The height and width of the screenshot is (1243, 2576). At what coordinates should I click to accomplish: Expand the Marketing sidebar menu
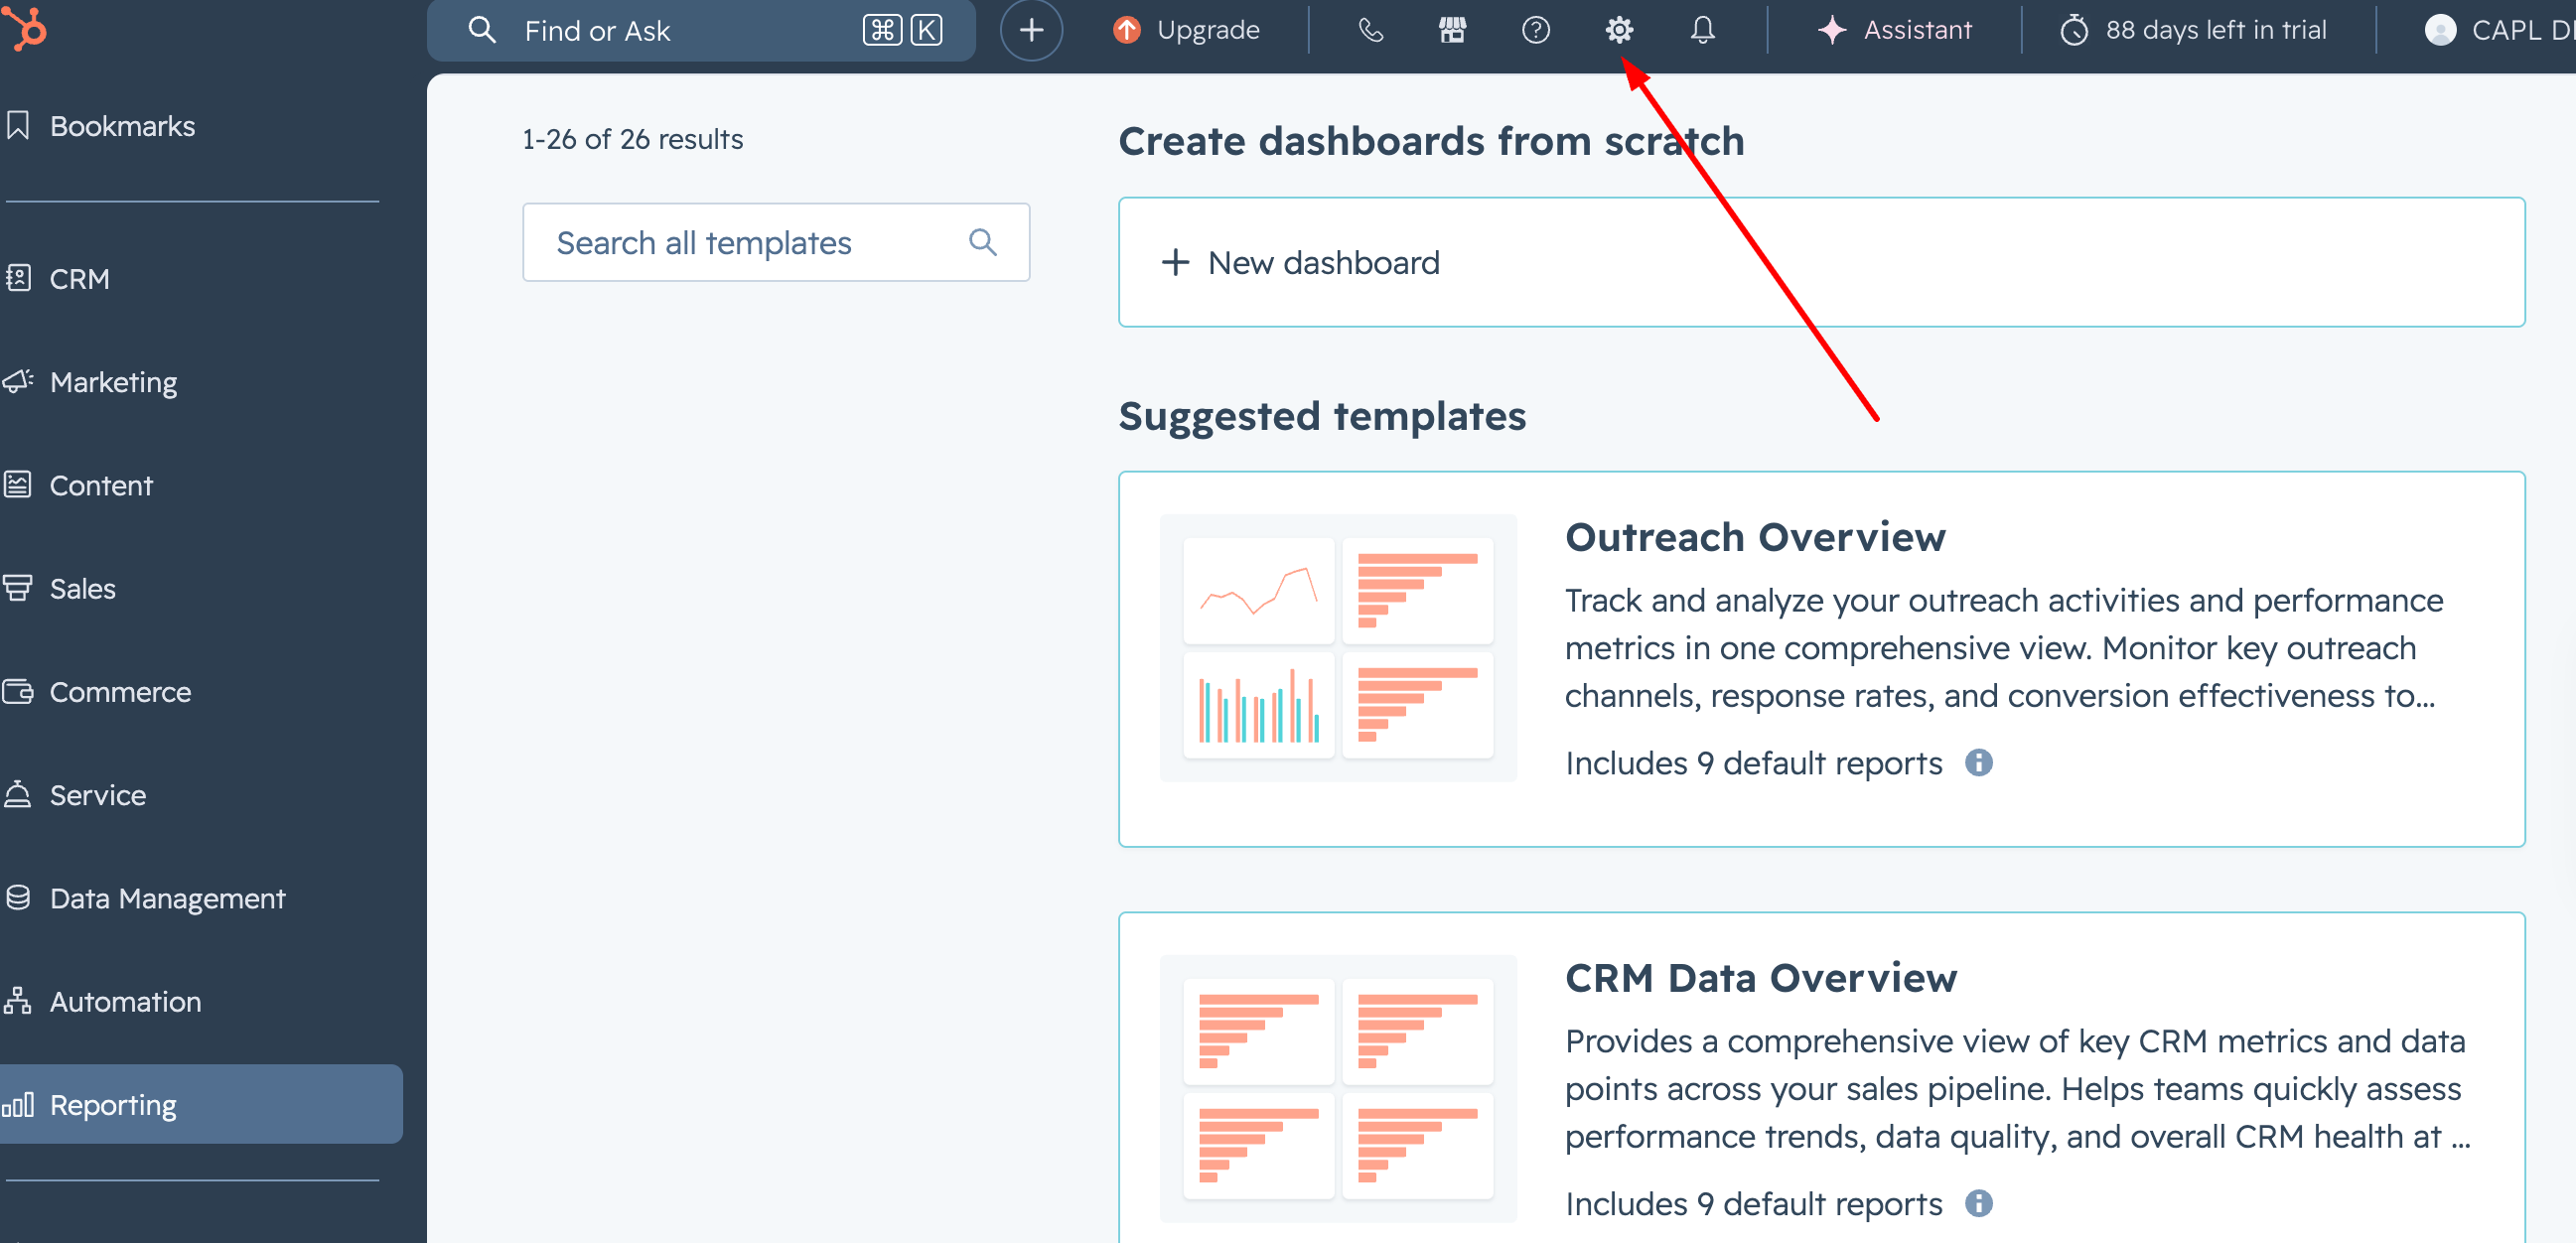pyautogui.click(x=113, y=382)
